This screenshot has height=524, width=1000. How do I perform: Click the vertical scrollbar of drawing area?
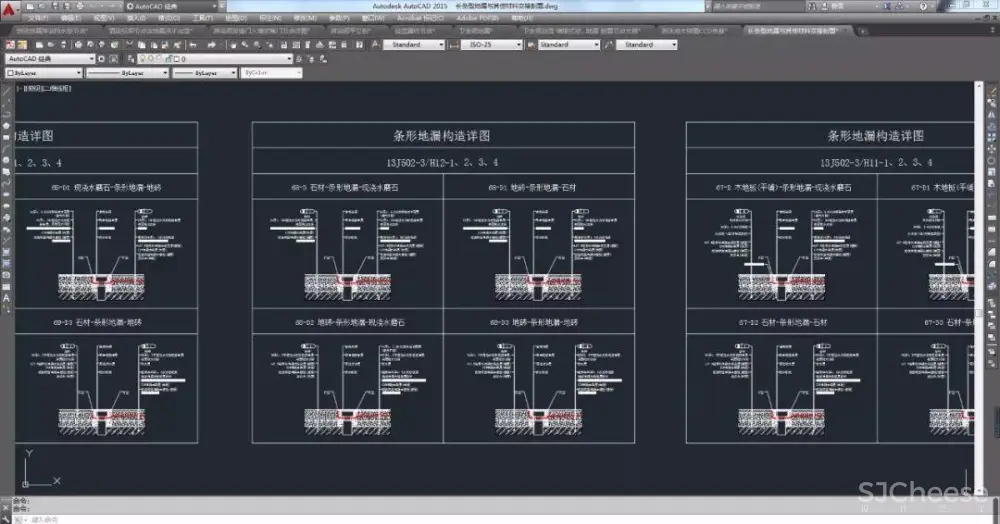979,290
